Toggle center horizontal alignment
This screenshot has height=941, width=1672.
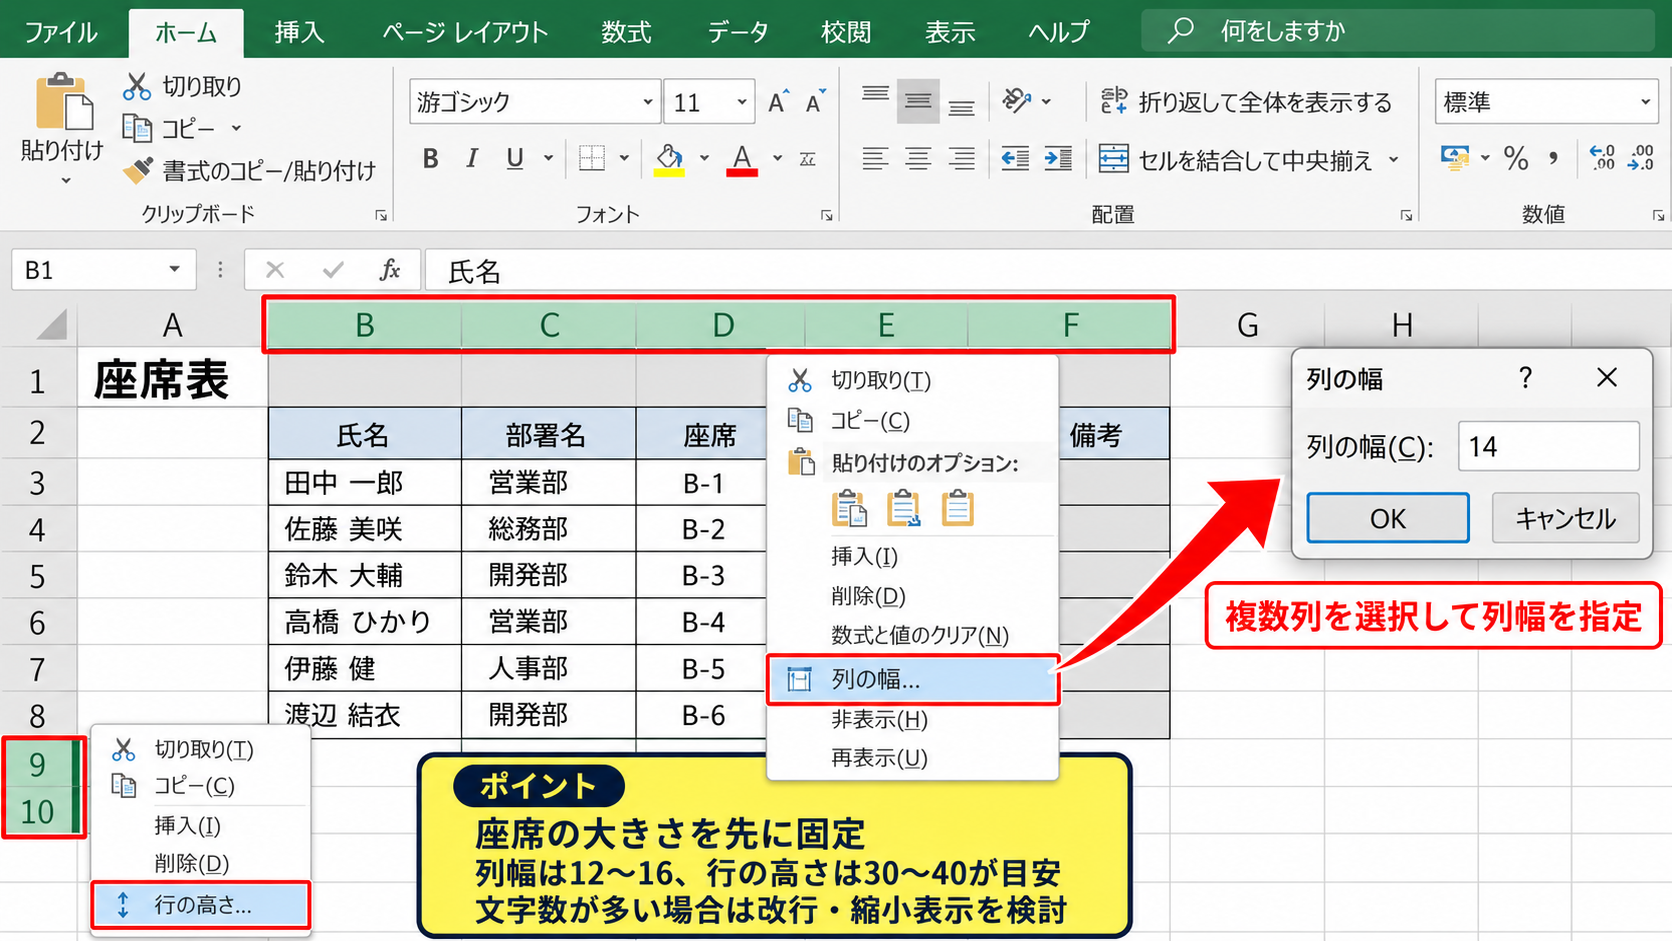[x=918, y=158]
